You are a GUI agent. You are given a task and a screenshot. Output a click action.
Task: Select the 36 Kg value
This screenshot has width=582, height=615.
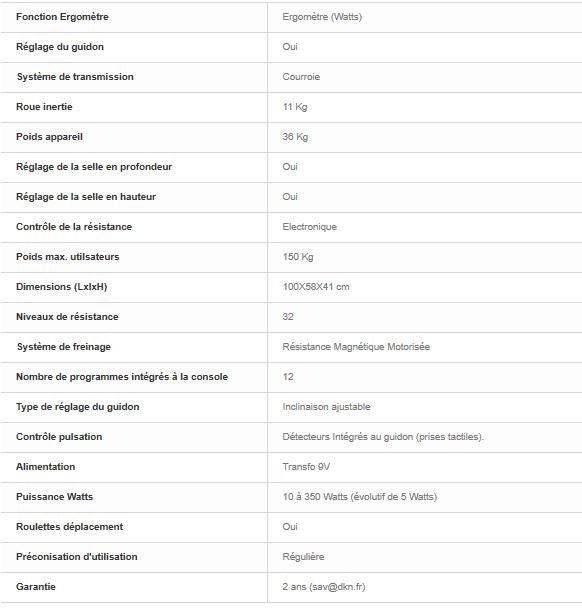[295, 137]
